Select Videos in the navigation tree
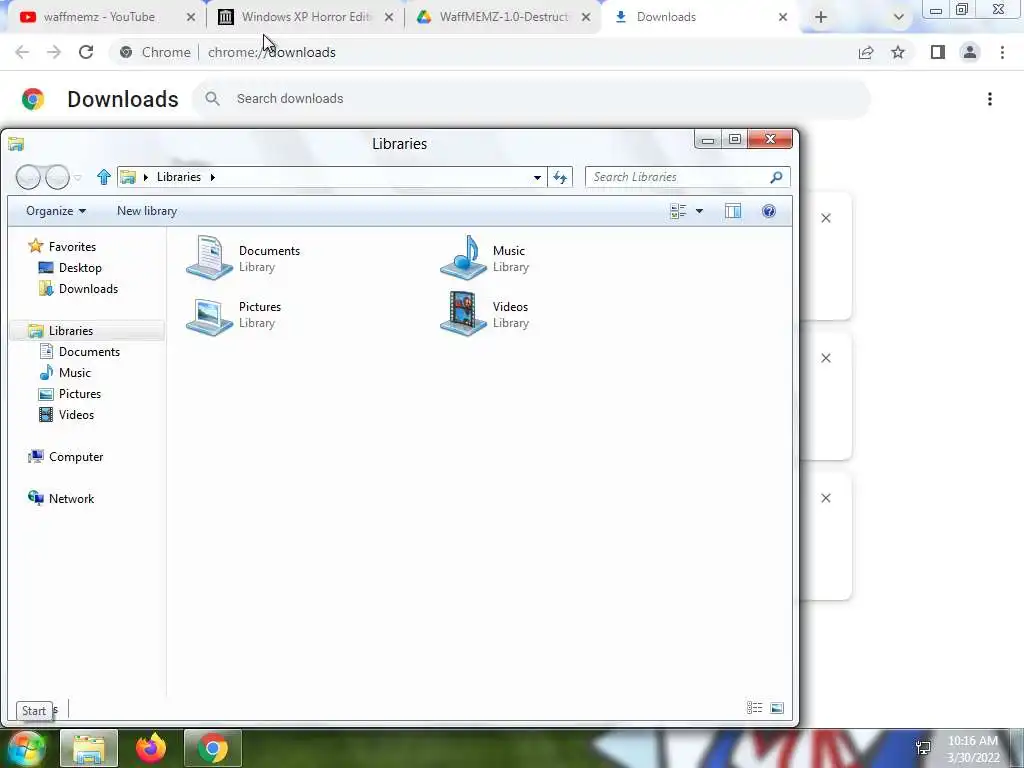 (x=67, y=415)
